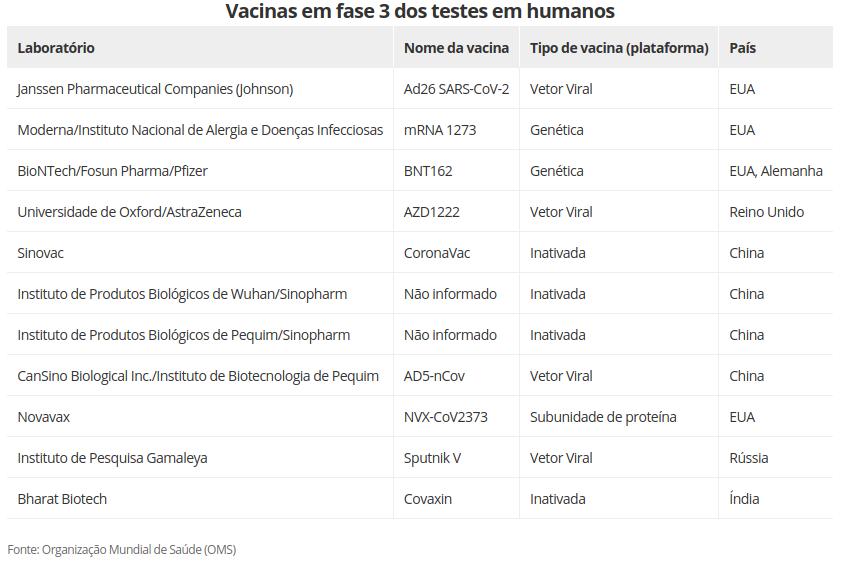Image resolution: width=843 pixels, height=563 pixels.
Task: Select the Sinovac laboratory cell
Action: [40, 253]
